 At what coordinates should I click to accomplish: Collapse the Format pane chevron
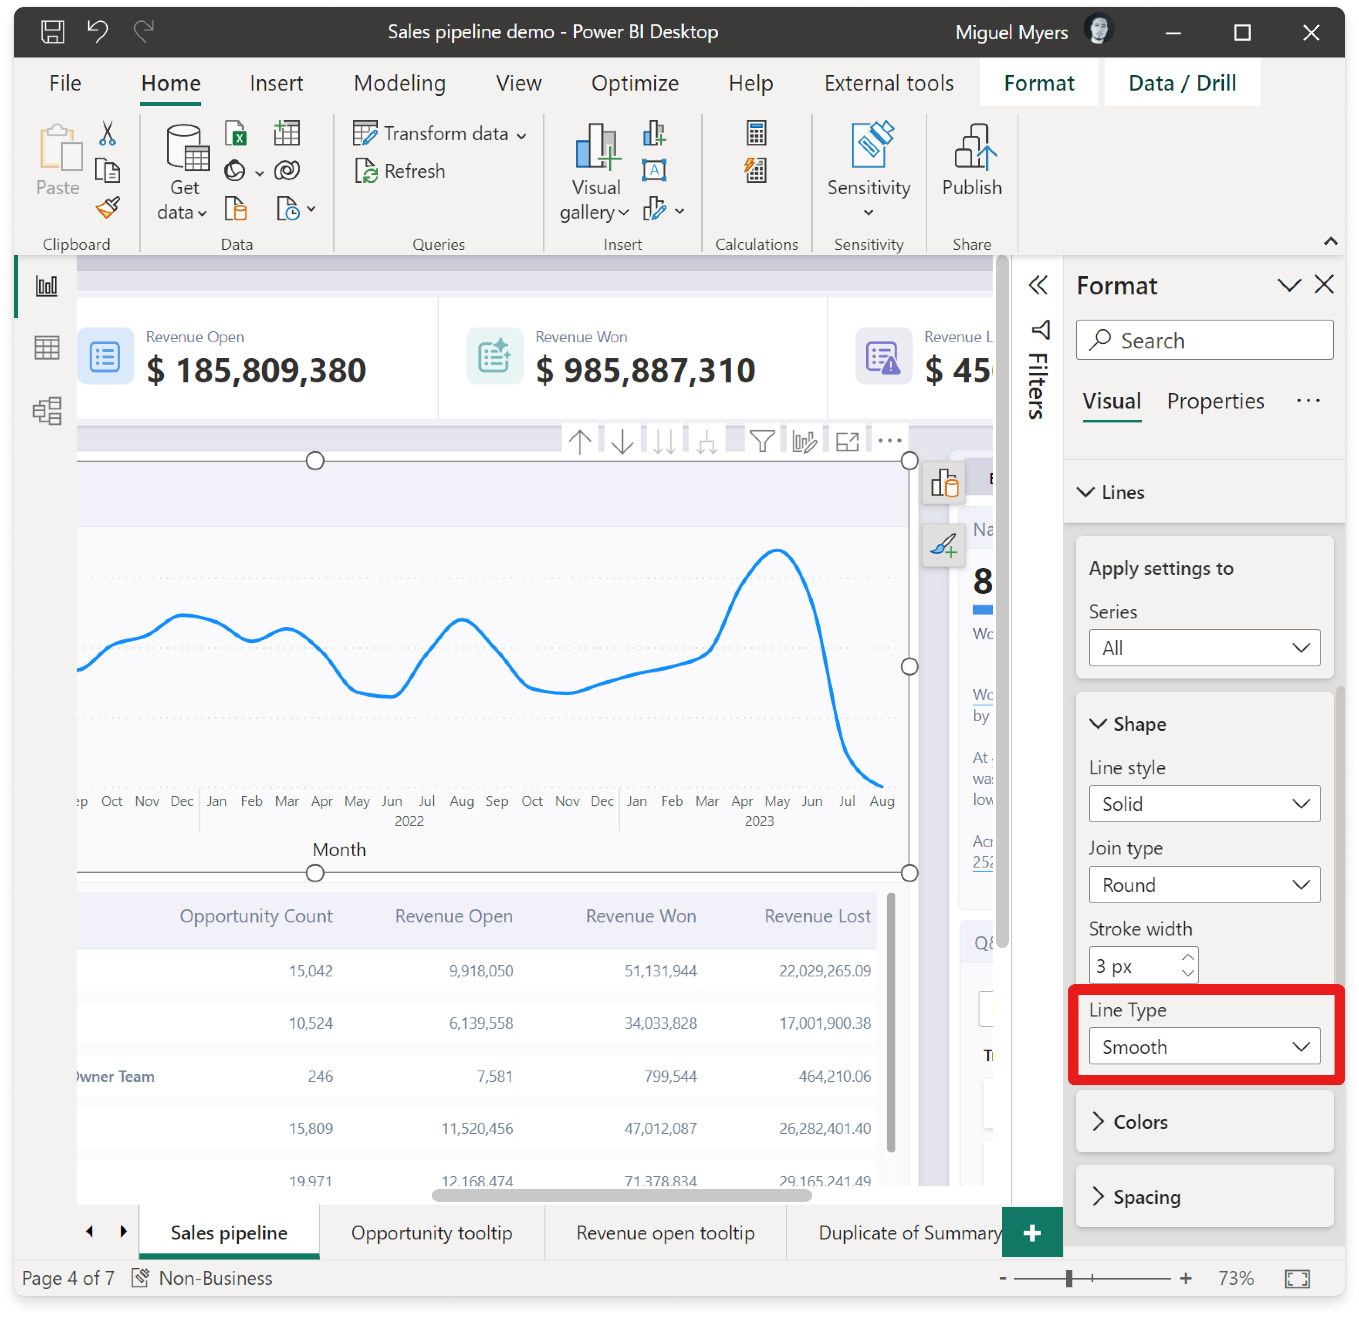pyautogui.click(x=1289, y=286)
